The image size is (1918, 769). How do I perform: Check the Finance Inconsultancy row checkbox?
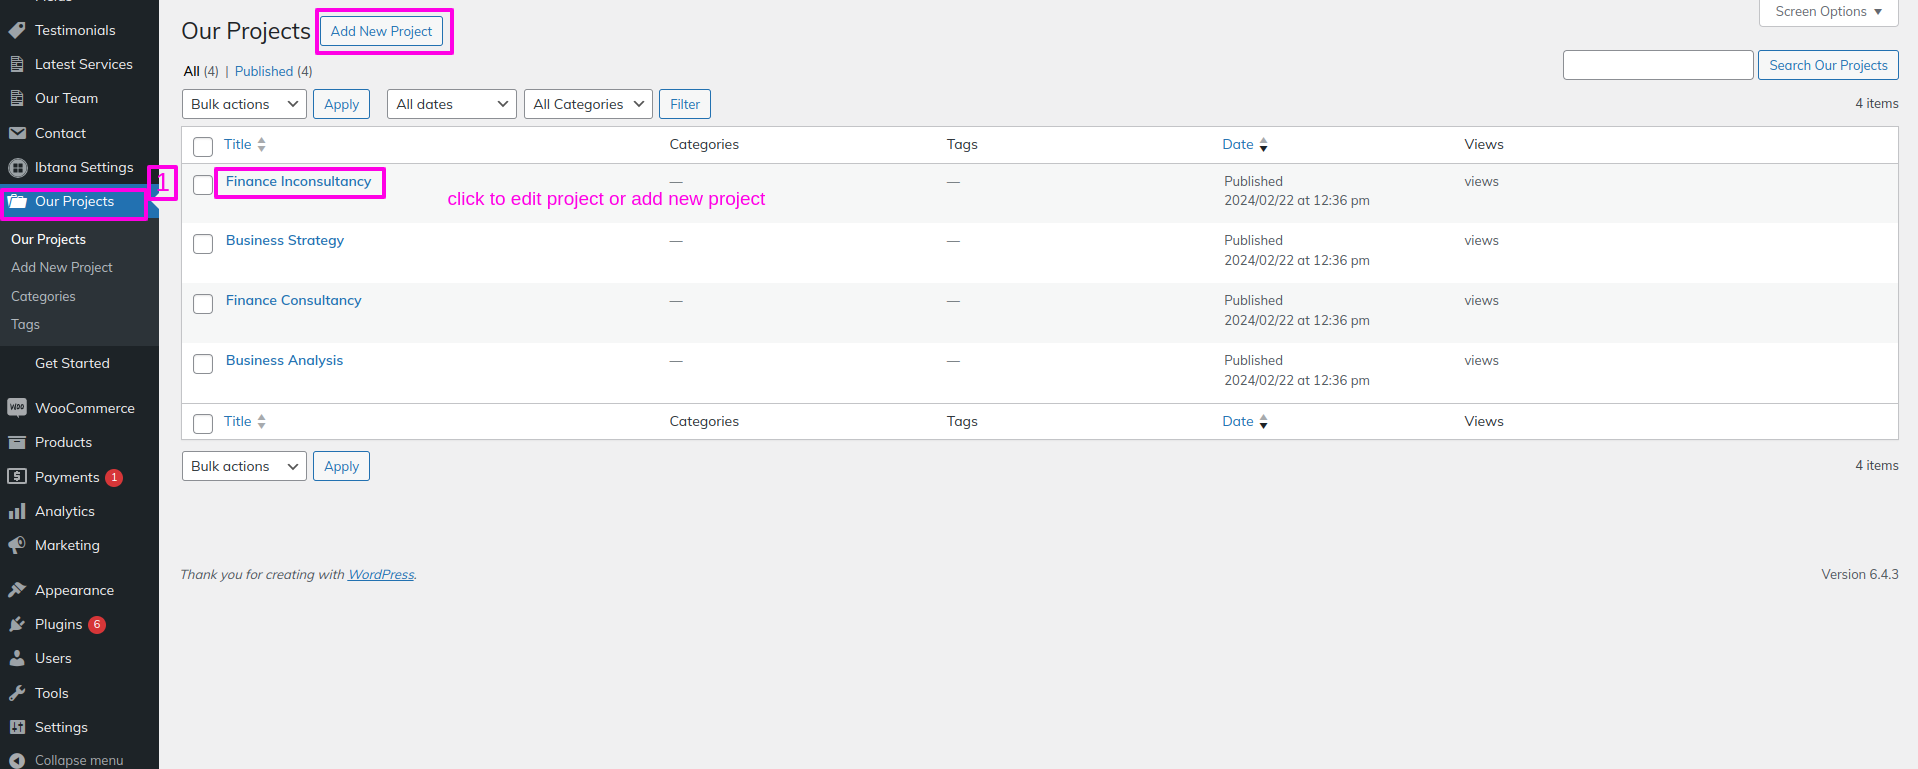tap(203, 185)
